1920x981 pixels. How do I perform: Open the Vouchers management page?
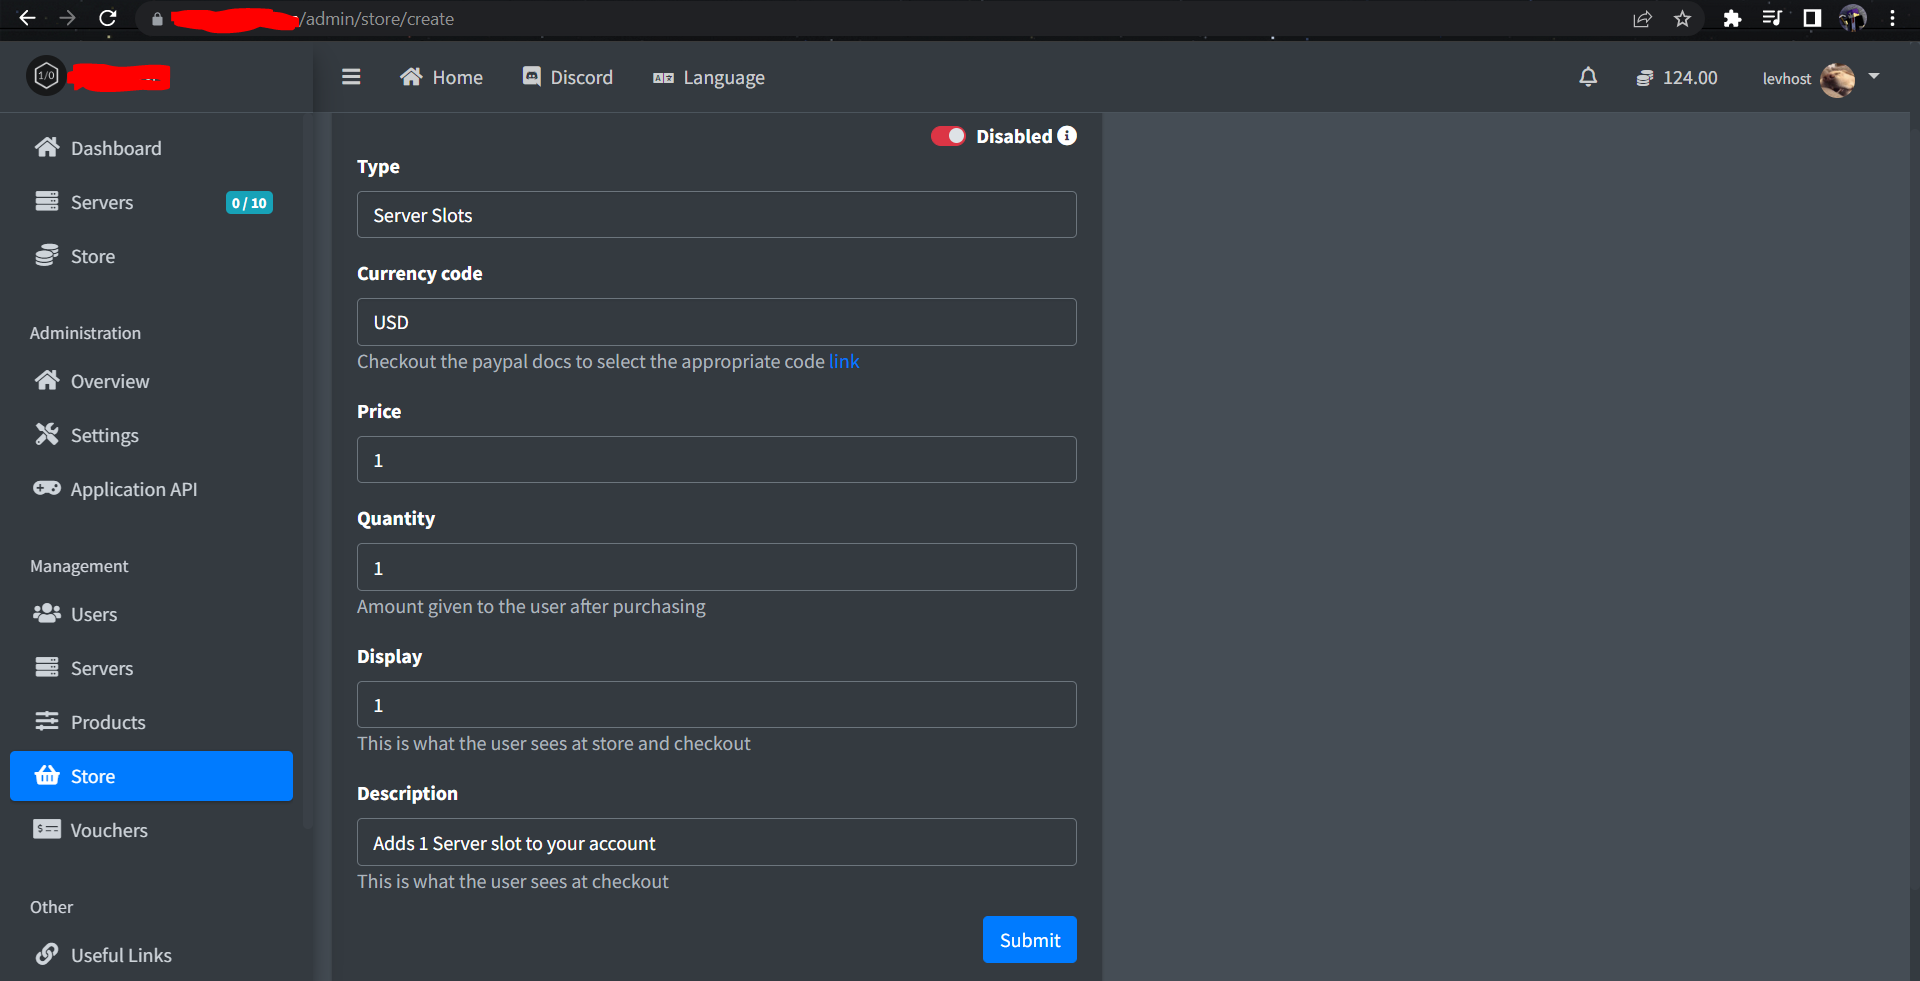click(108, 830)
